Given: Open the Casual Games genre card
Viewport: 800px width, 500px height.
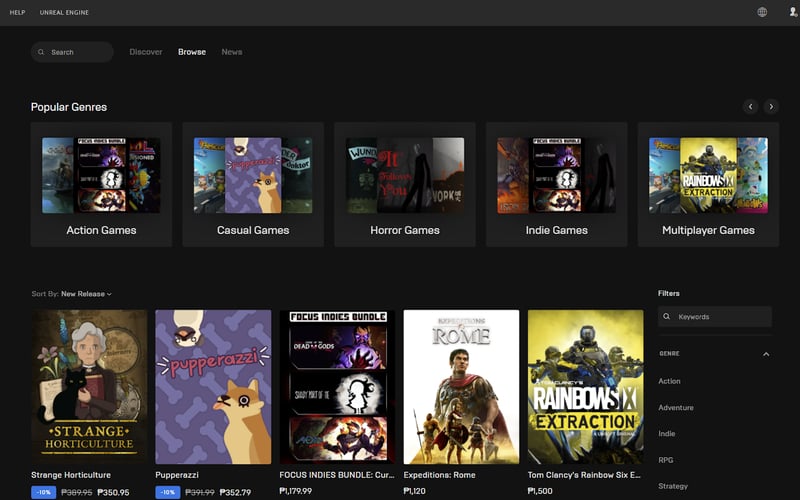Looking at the screenshot, I should (x=253, y=184).
